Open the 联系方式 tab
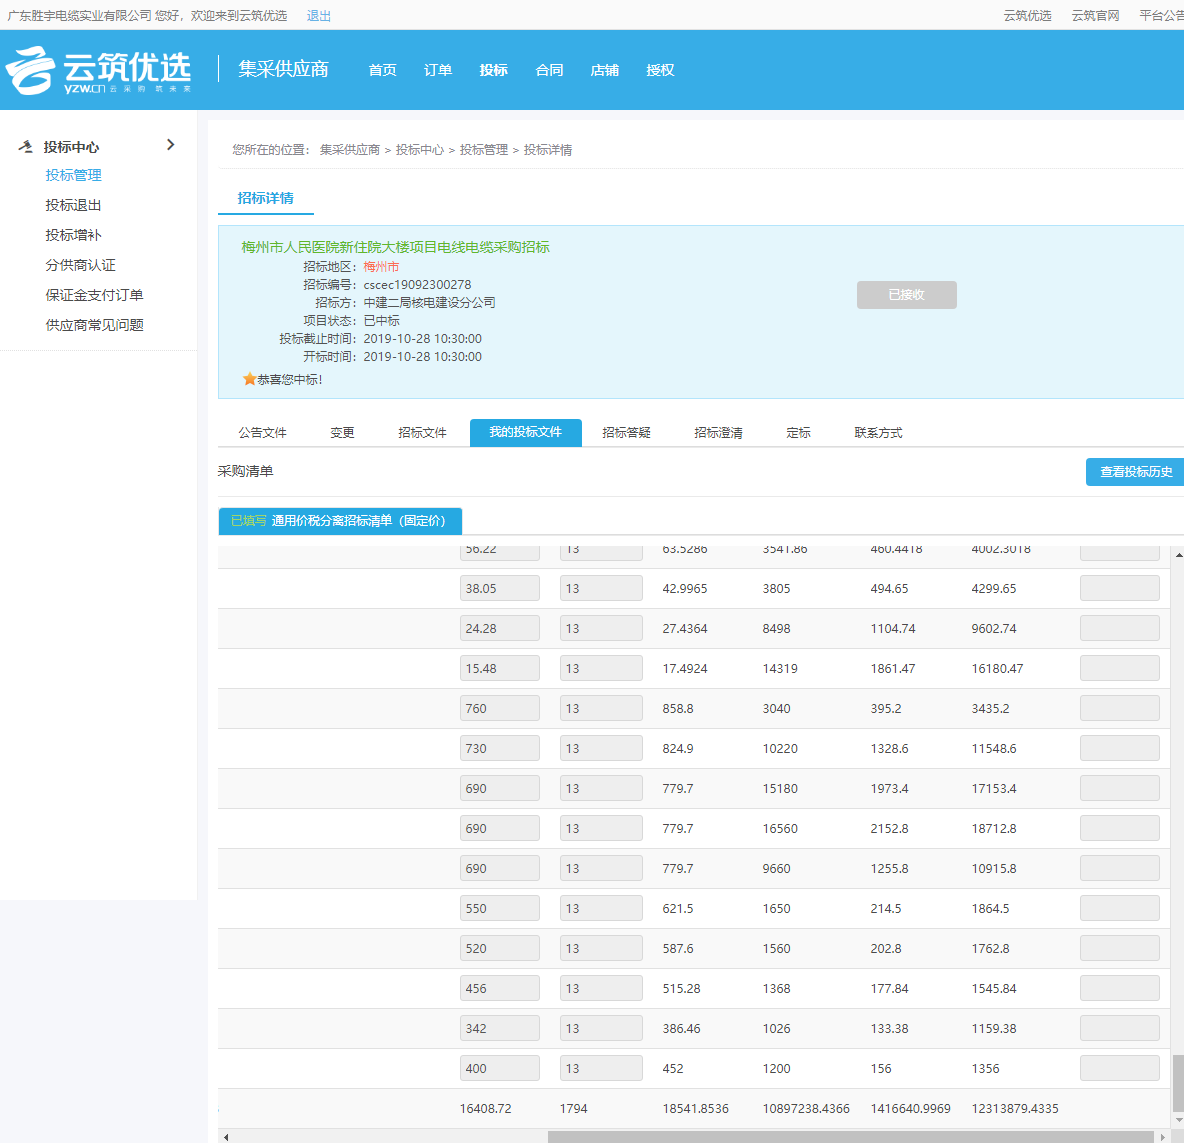Image resolution: width=1184 pixels, height=1143 pixels. coord(877,432)
